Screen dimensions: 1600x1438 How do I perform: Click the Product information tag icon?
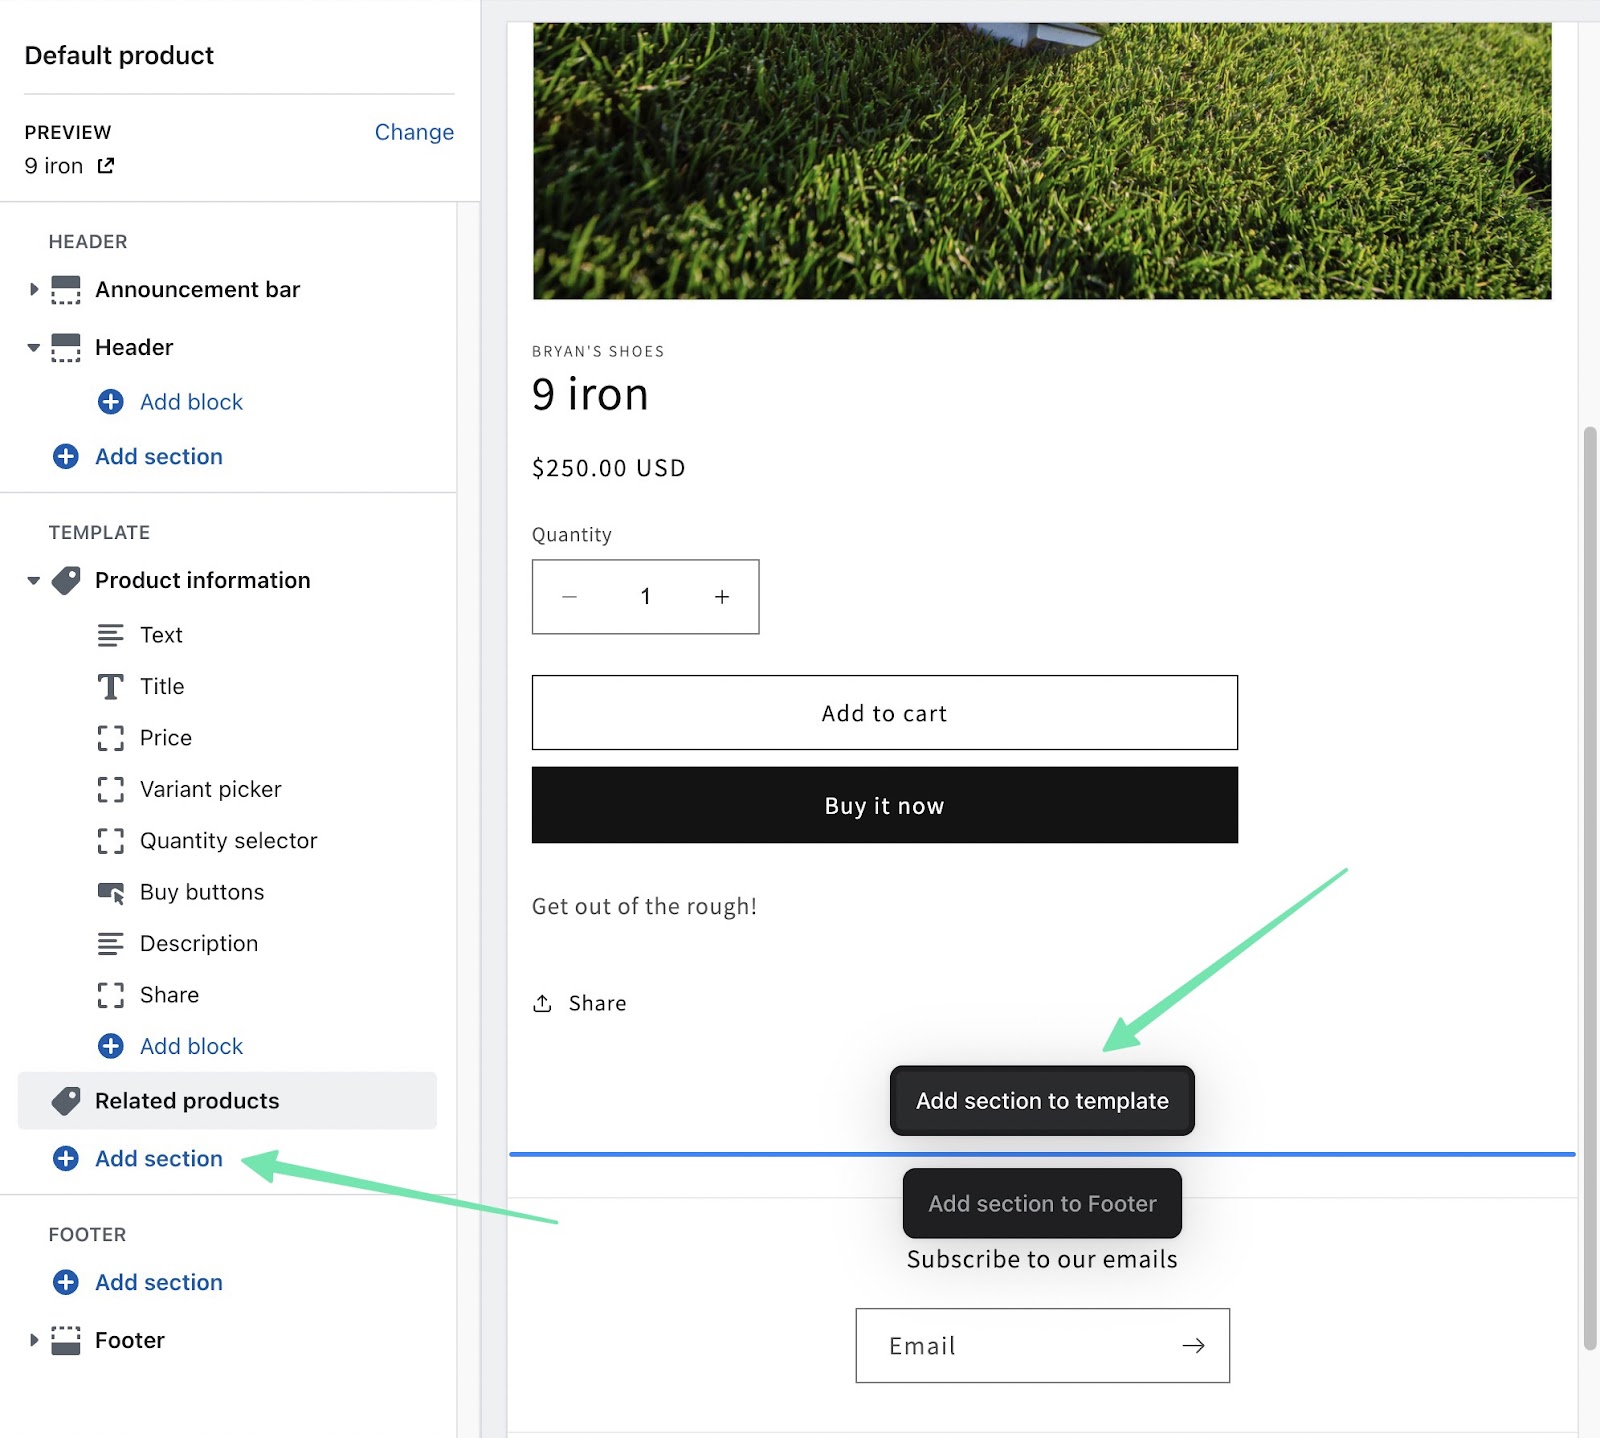(66, 581)
